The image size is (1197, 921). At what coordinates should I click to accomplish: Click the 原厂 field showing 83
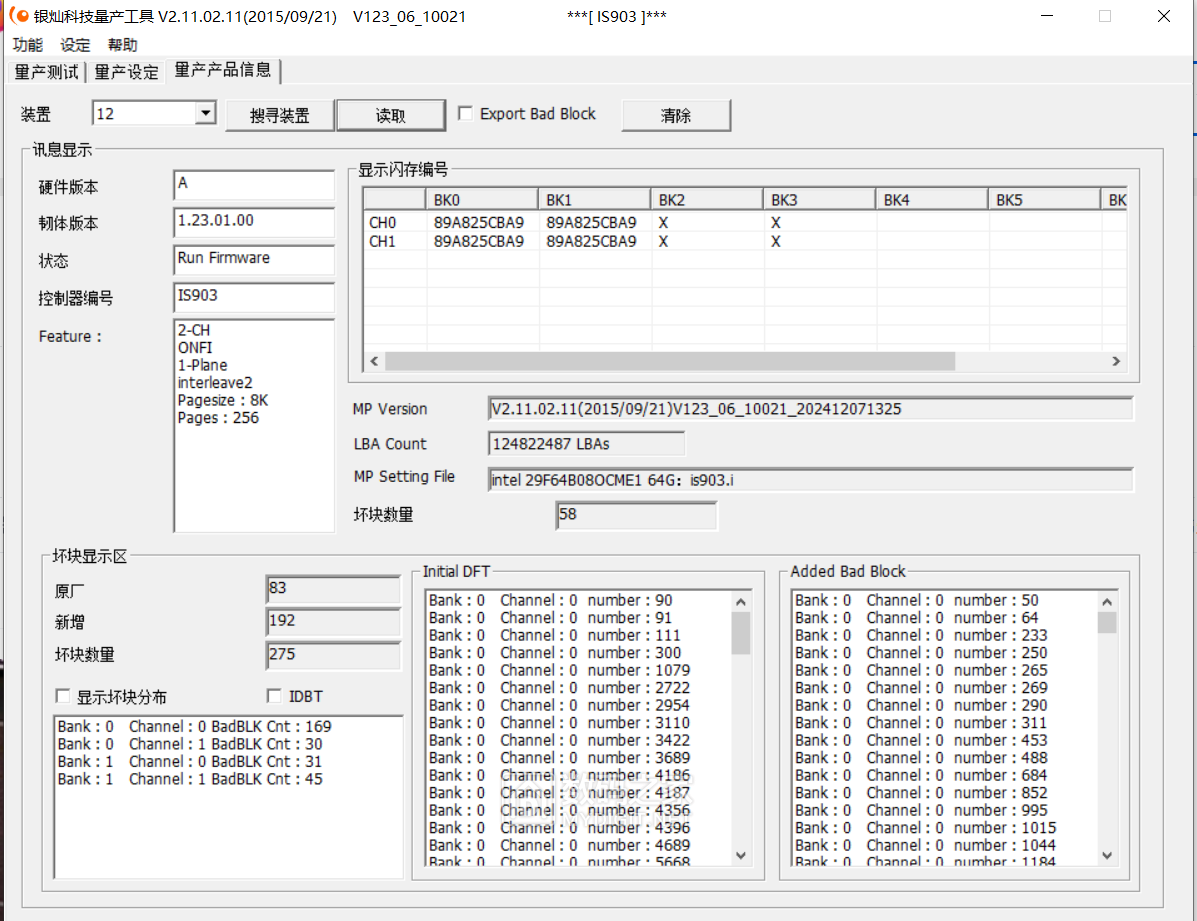click(x=334, y=589)
